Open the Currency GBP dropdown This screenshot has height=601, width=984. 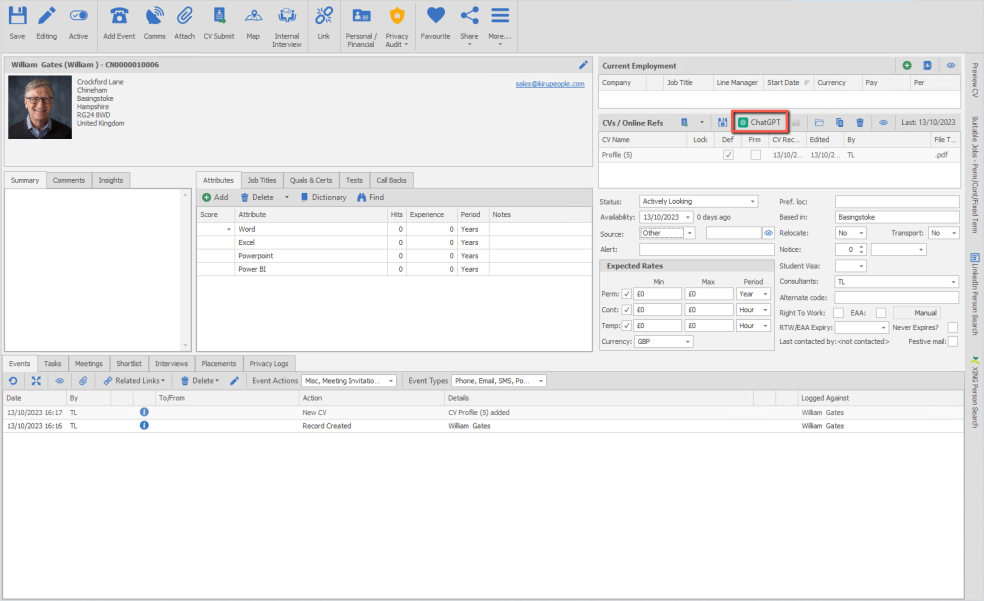coord(664,341)
